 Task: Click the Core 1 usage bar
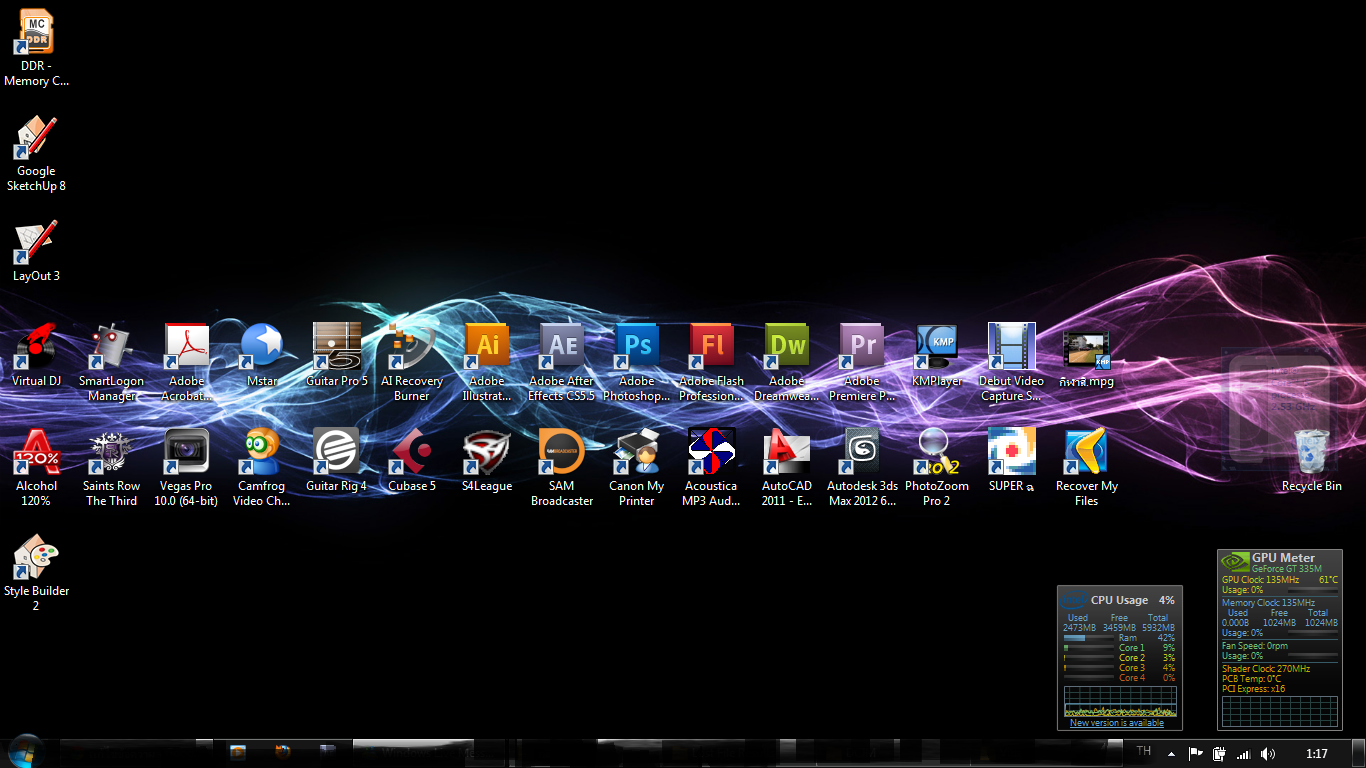(1088, 648)
